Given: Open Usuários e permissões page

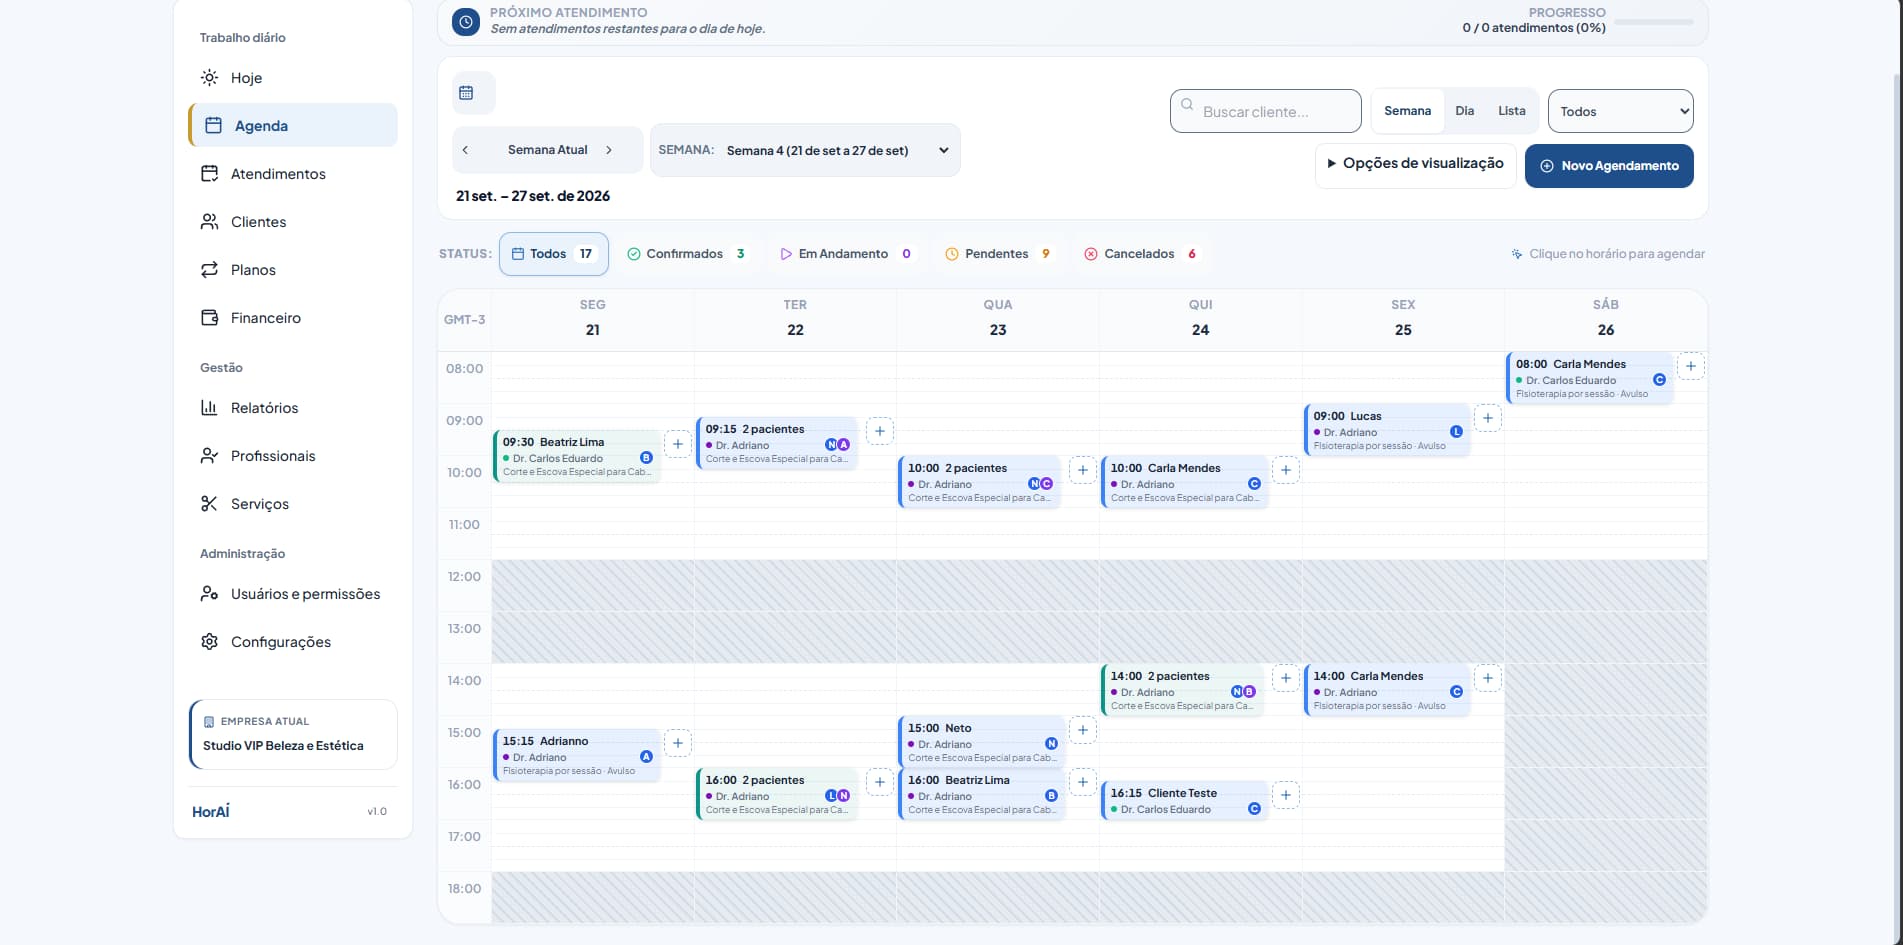Looking at the screenshot, I should click(x=292, y=594).
